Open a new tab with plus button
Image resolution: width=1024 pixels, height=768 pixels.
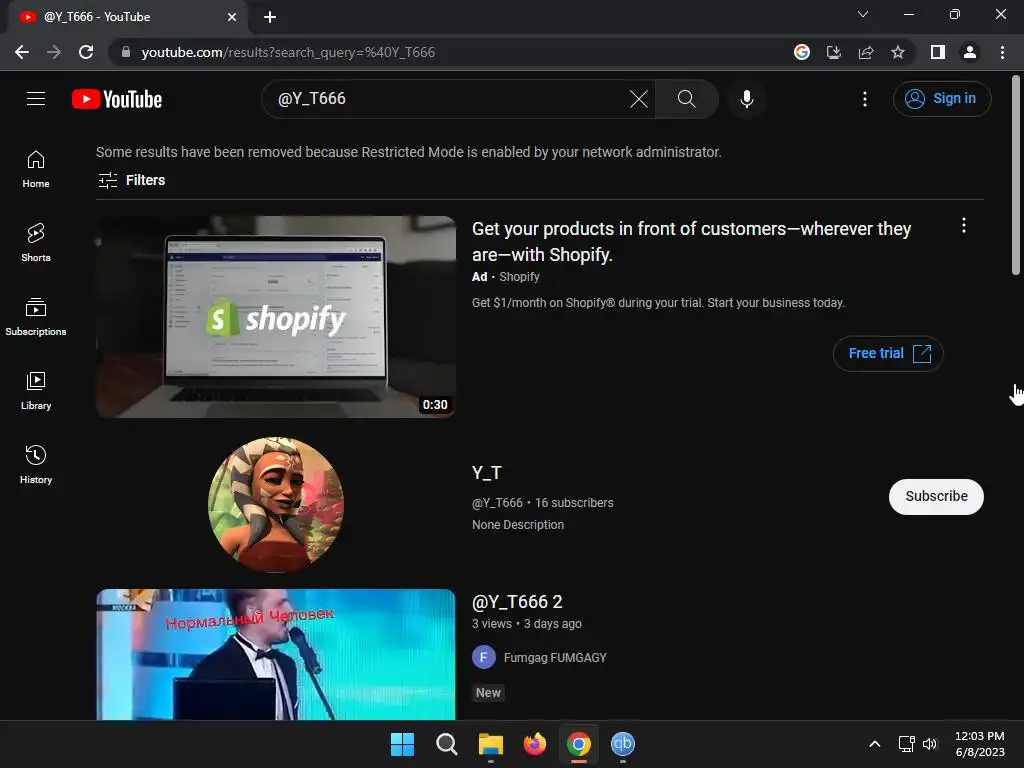(x=270, y=17)
